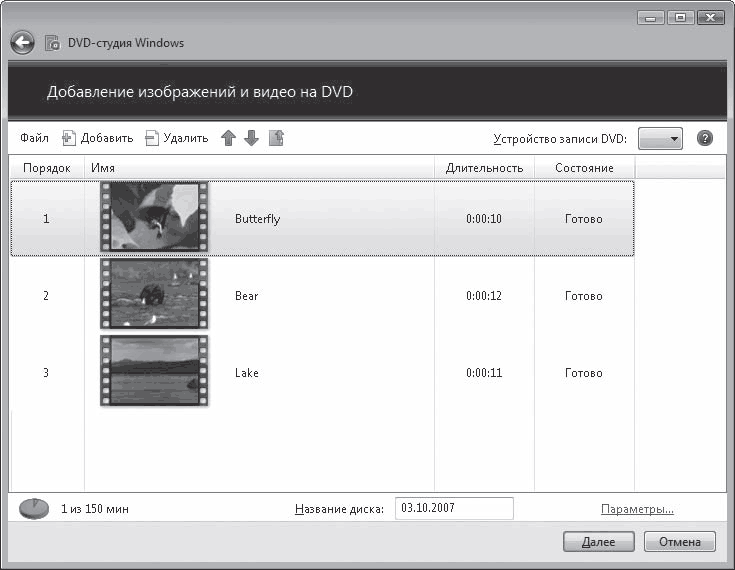Click the Добавить (Add) items icon
Screen dimensions: 735x570
click(69, 139)
